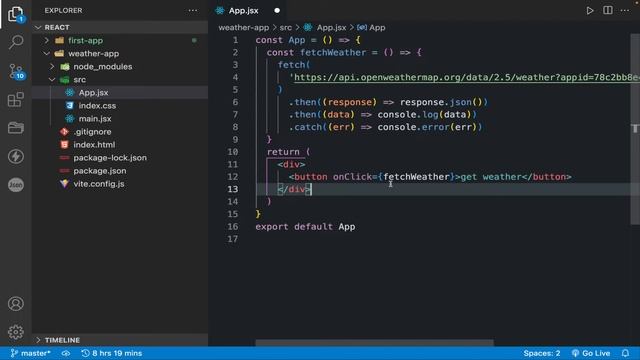Open the Search view in activity bar
Image resolution: width=640 pixels, height=360 pixels.
pyautogui.click(x=16, y=42)
